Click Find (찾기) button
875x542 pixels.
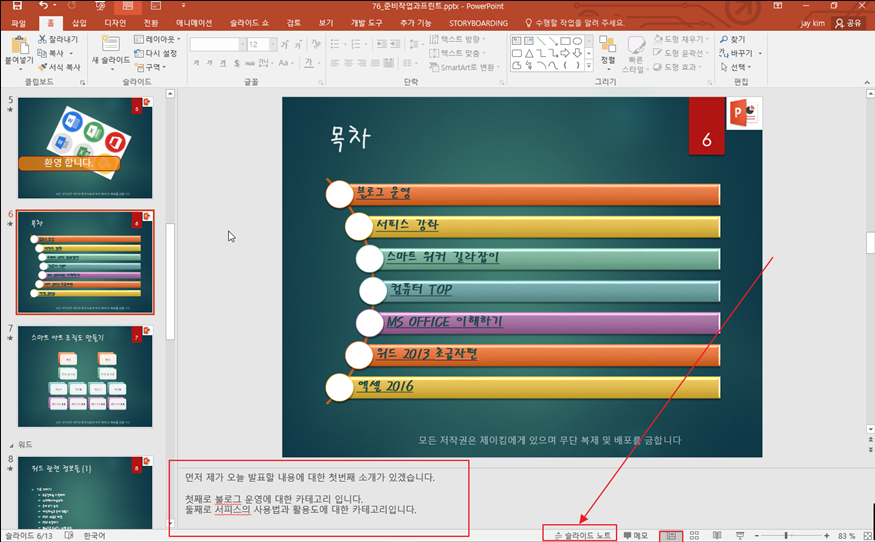(x=732, y=39)
